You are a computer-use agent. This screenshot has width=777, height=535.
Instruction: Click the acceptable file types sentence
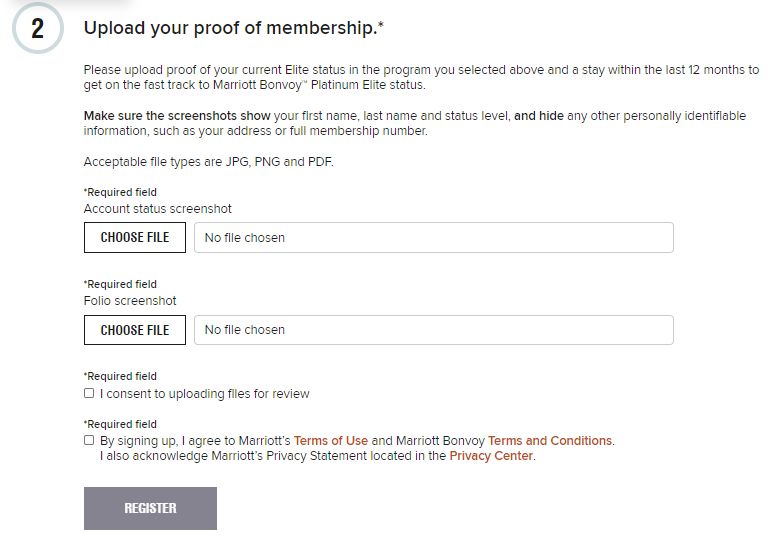209,162
